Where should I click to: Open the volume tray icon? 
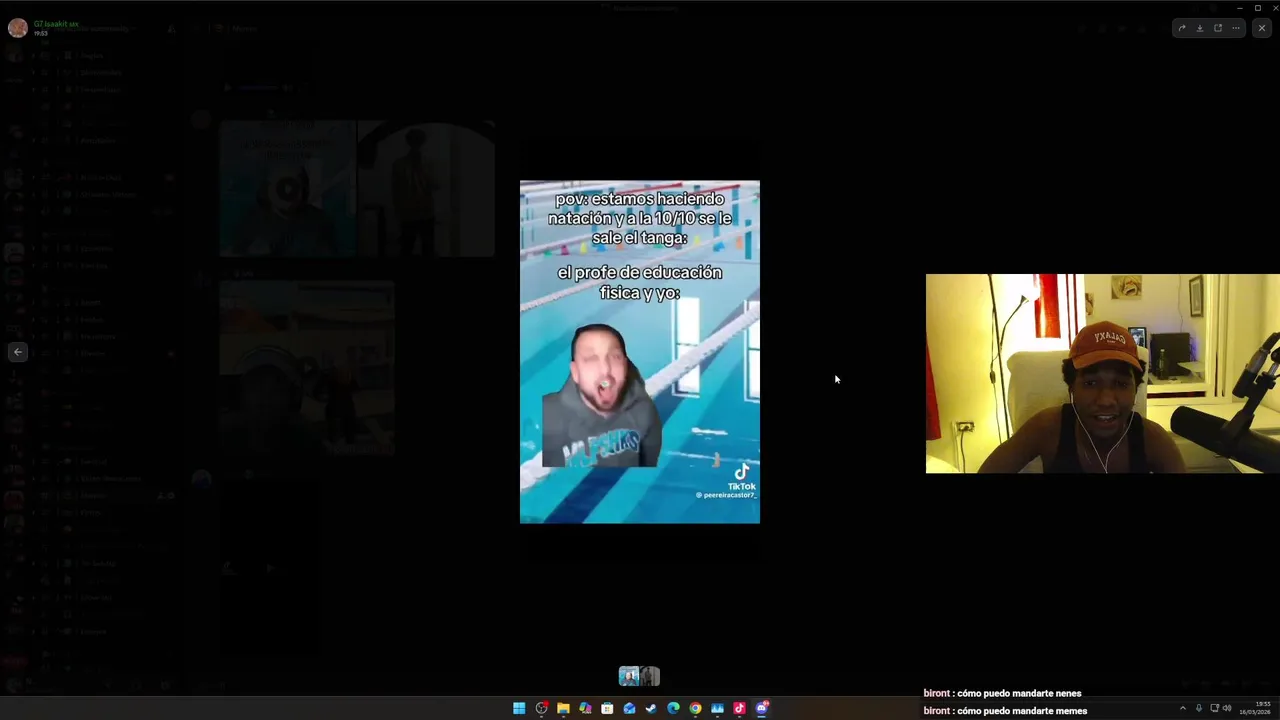coord(1227,708)
